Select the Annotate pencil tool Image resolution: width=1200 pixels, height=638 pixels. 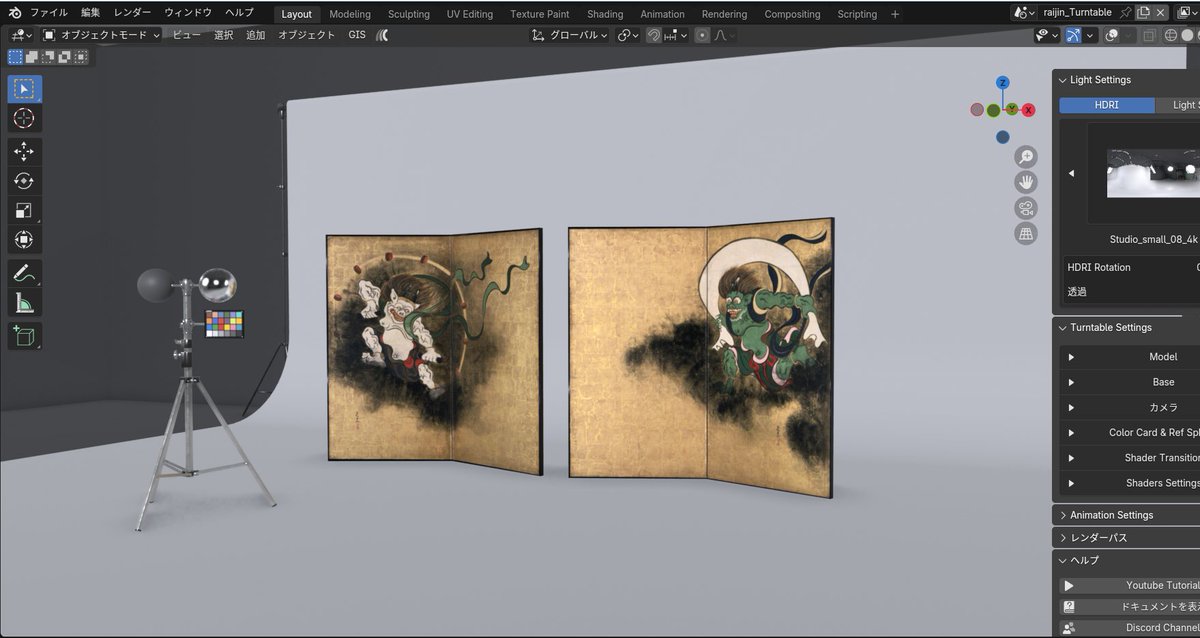coord(24,272)
